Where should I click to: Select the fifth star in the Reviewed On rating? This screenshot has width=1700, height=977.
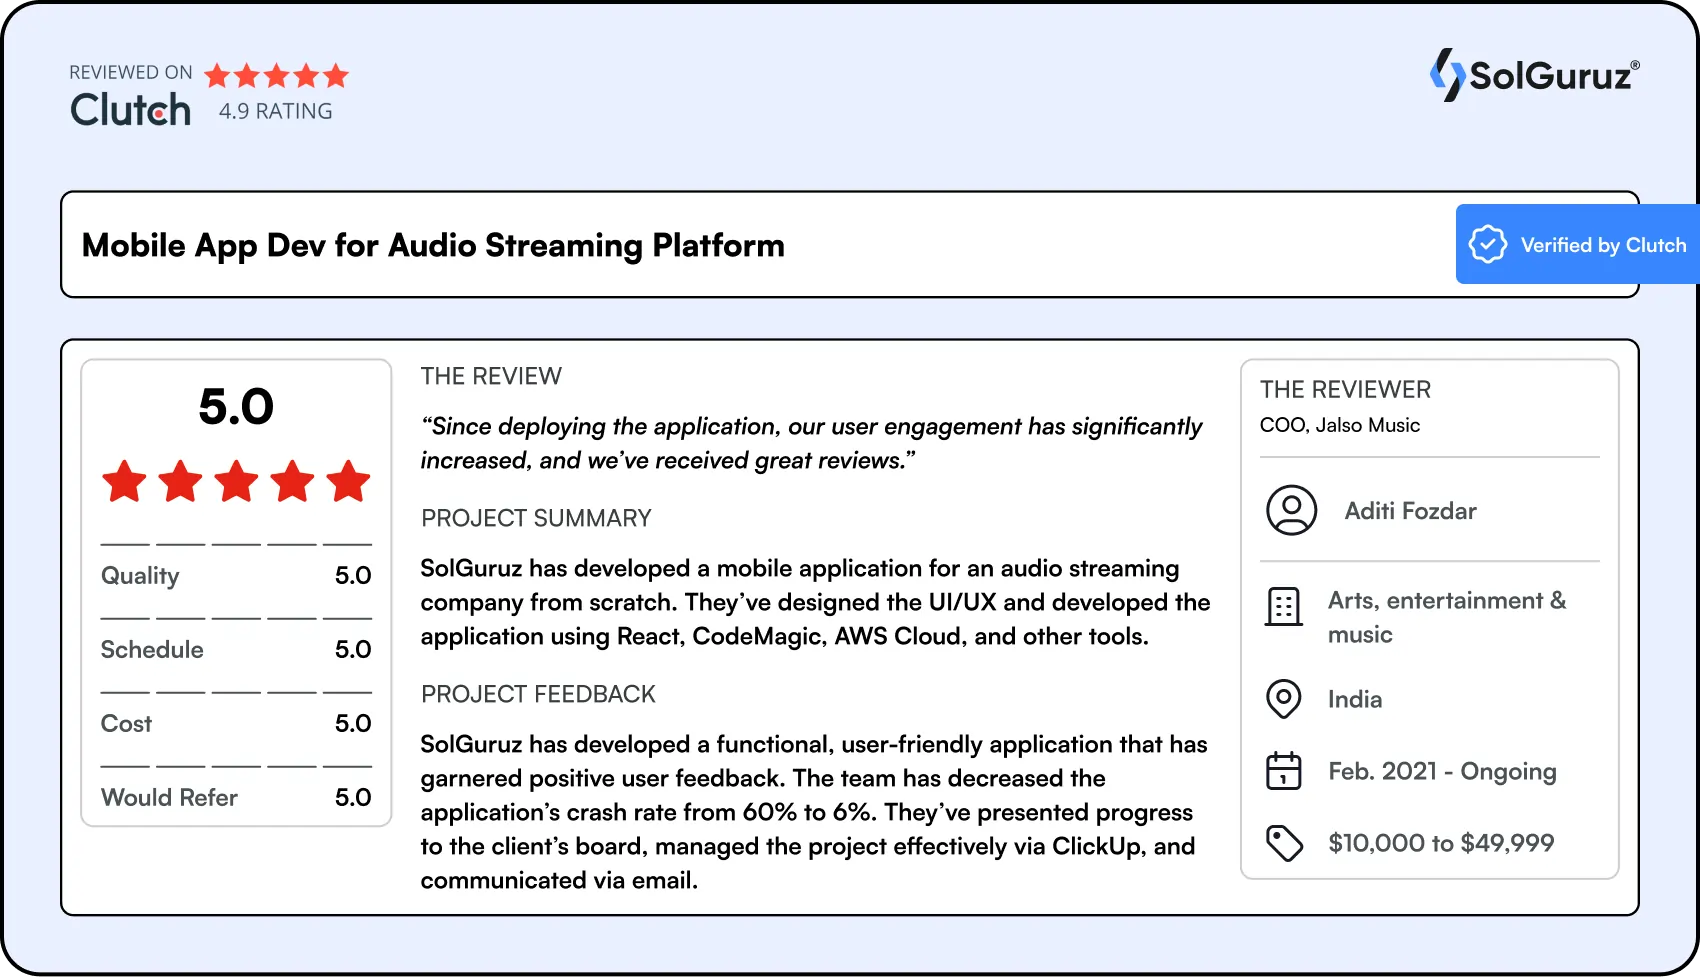[338, 75]
